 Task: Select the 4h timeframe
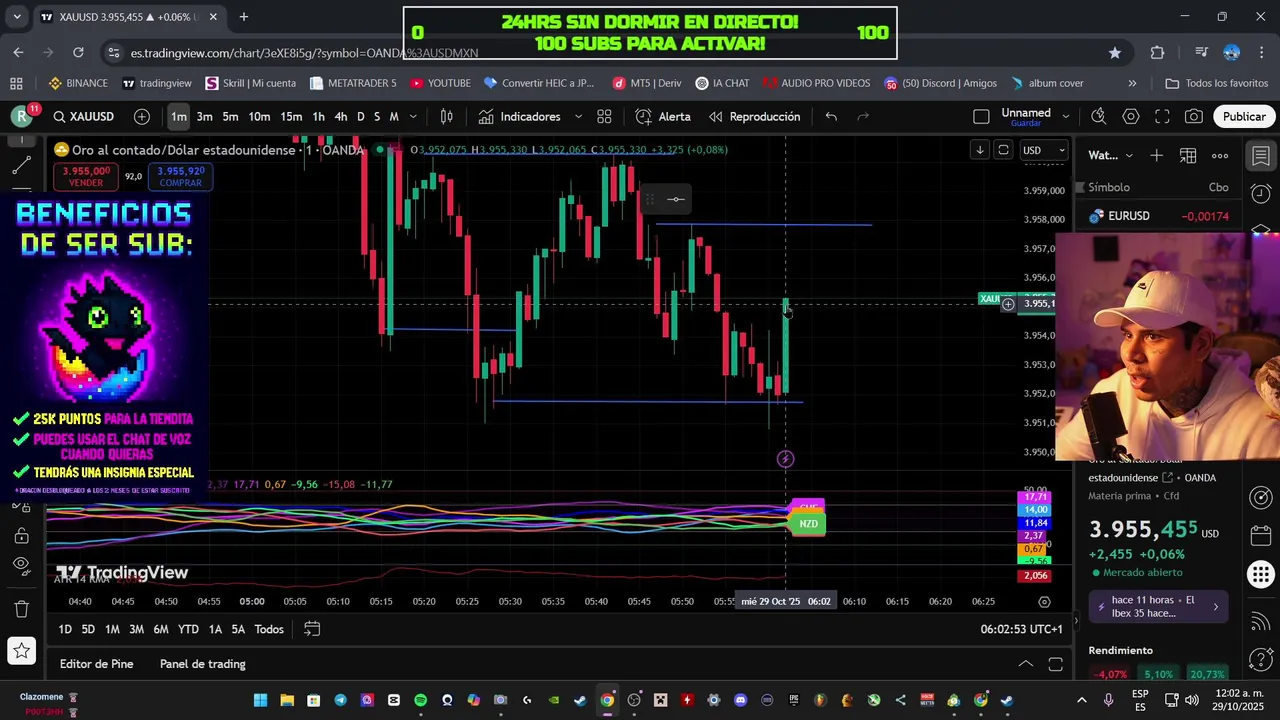341,117
